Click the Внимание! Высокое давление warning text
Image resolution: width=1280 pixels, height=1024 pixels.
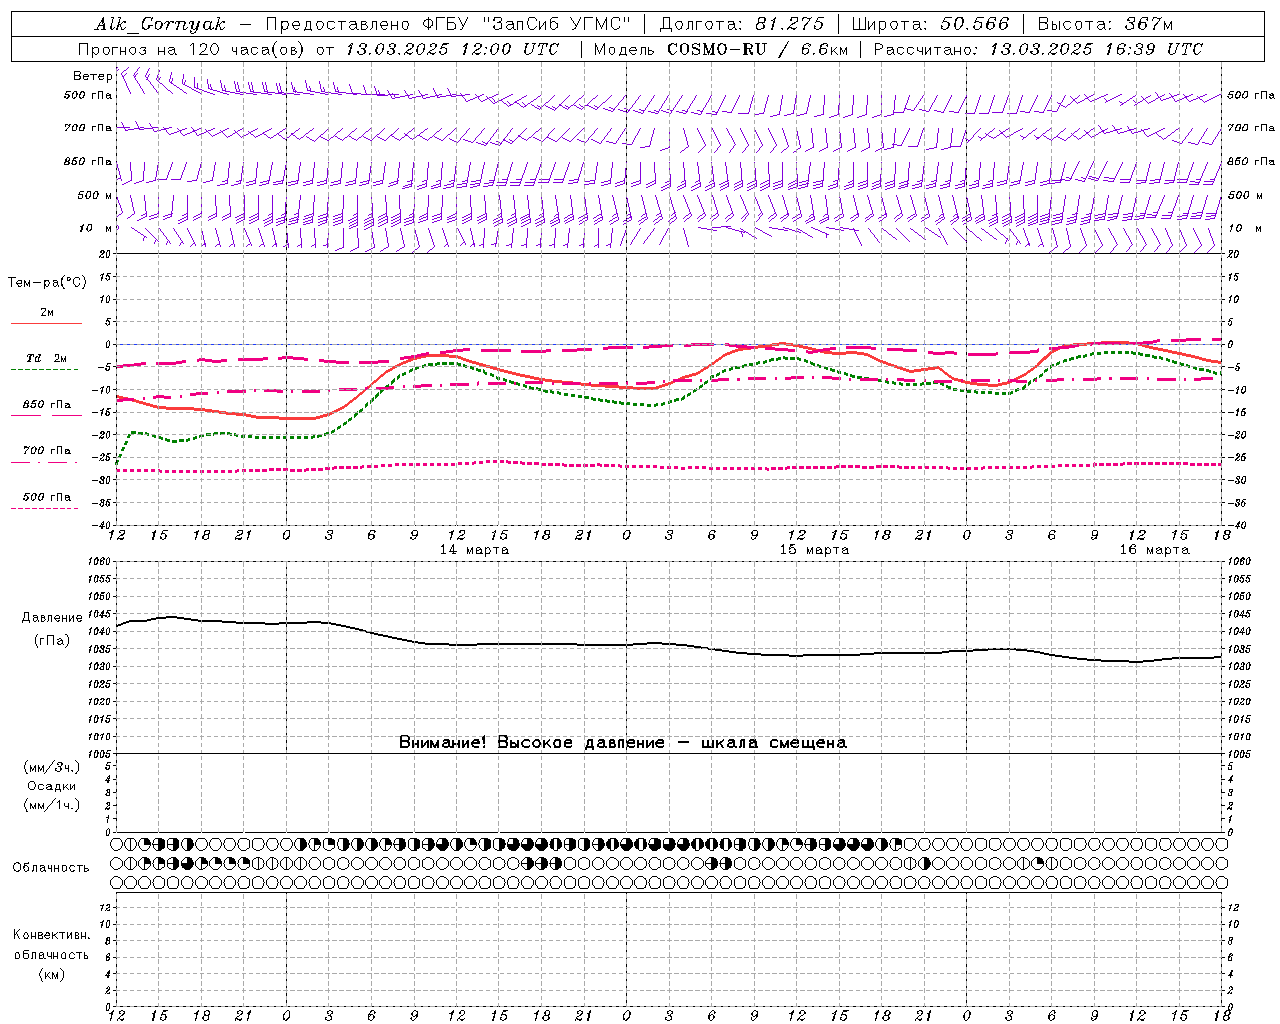click(623, 742)
